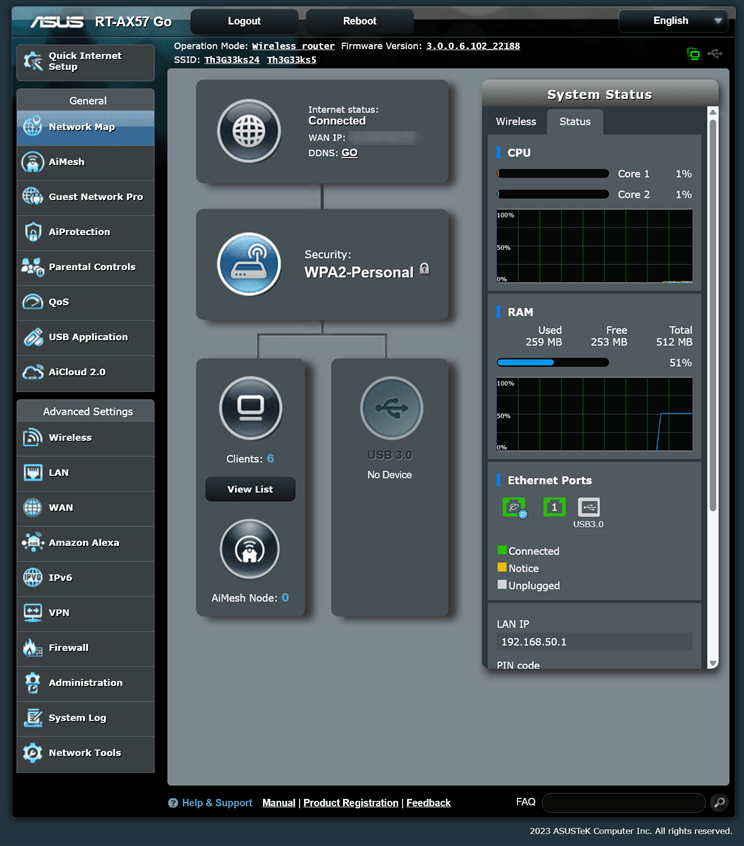
Task: Open Quick Internet Setup
Action: (86, 62)
